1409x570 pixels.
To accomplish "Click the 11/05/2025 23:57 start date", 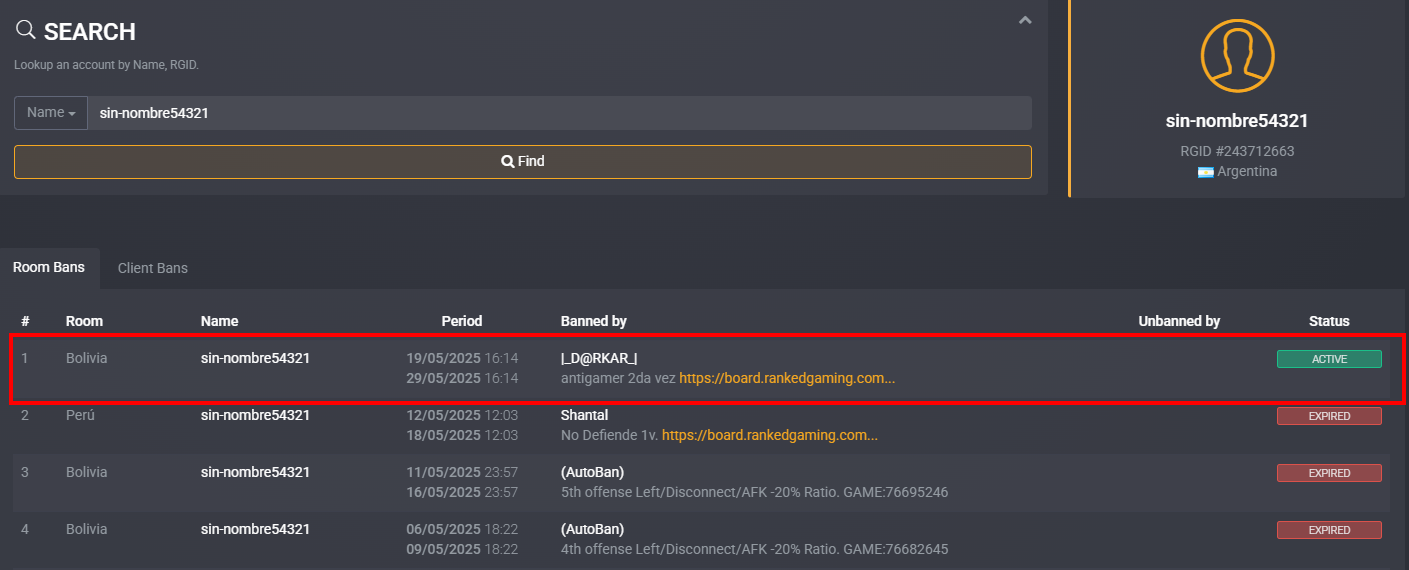I will (462, 472).
